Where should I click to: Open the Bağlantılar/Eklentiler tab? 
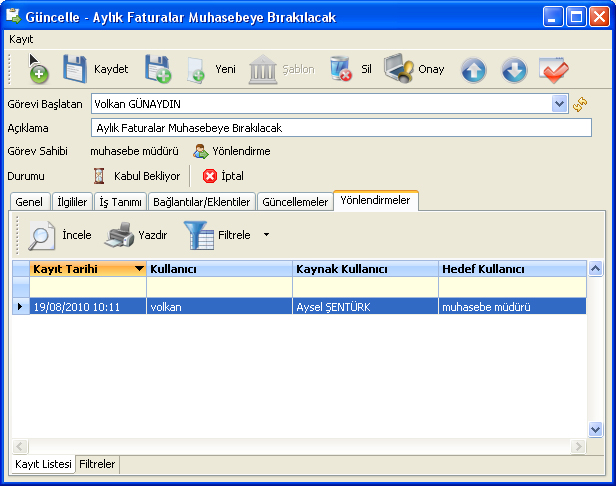(x=201, y=202)
